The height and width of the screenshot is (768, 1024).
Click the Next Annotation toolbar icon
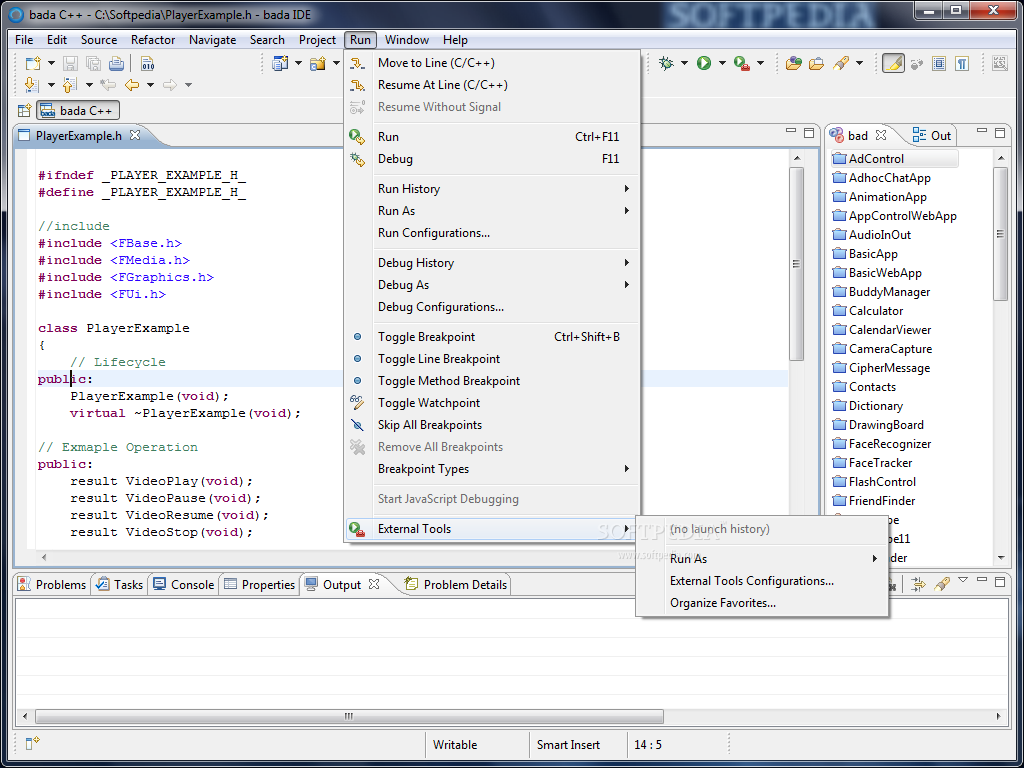coord(30,85)
